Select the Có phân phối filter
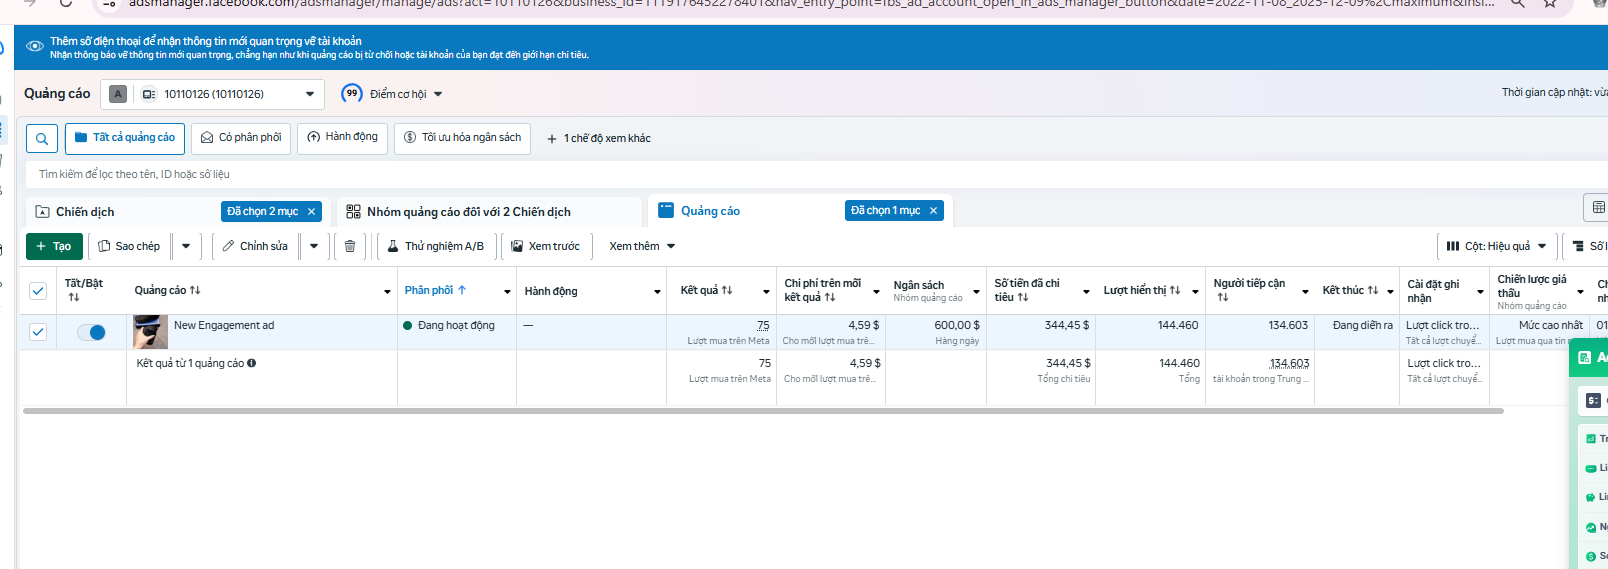 click(x=241, y=138)
